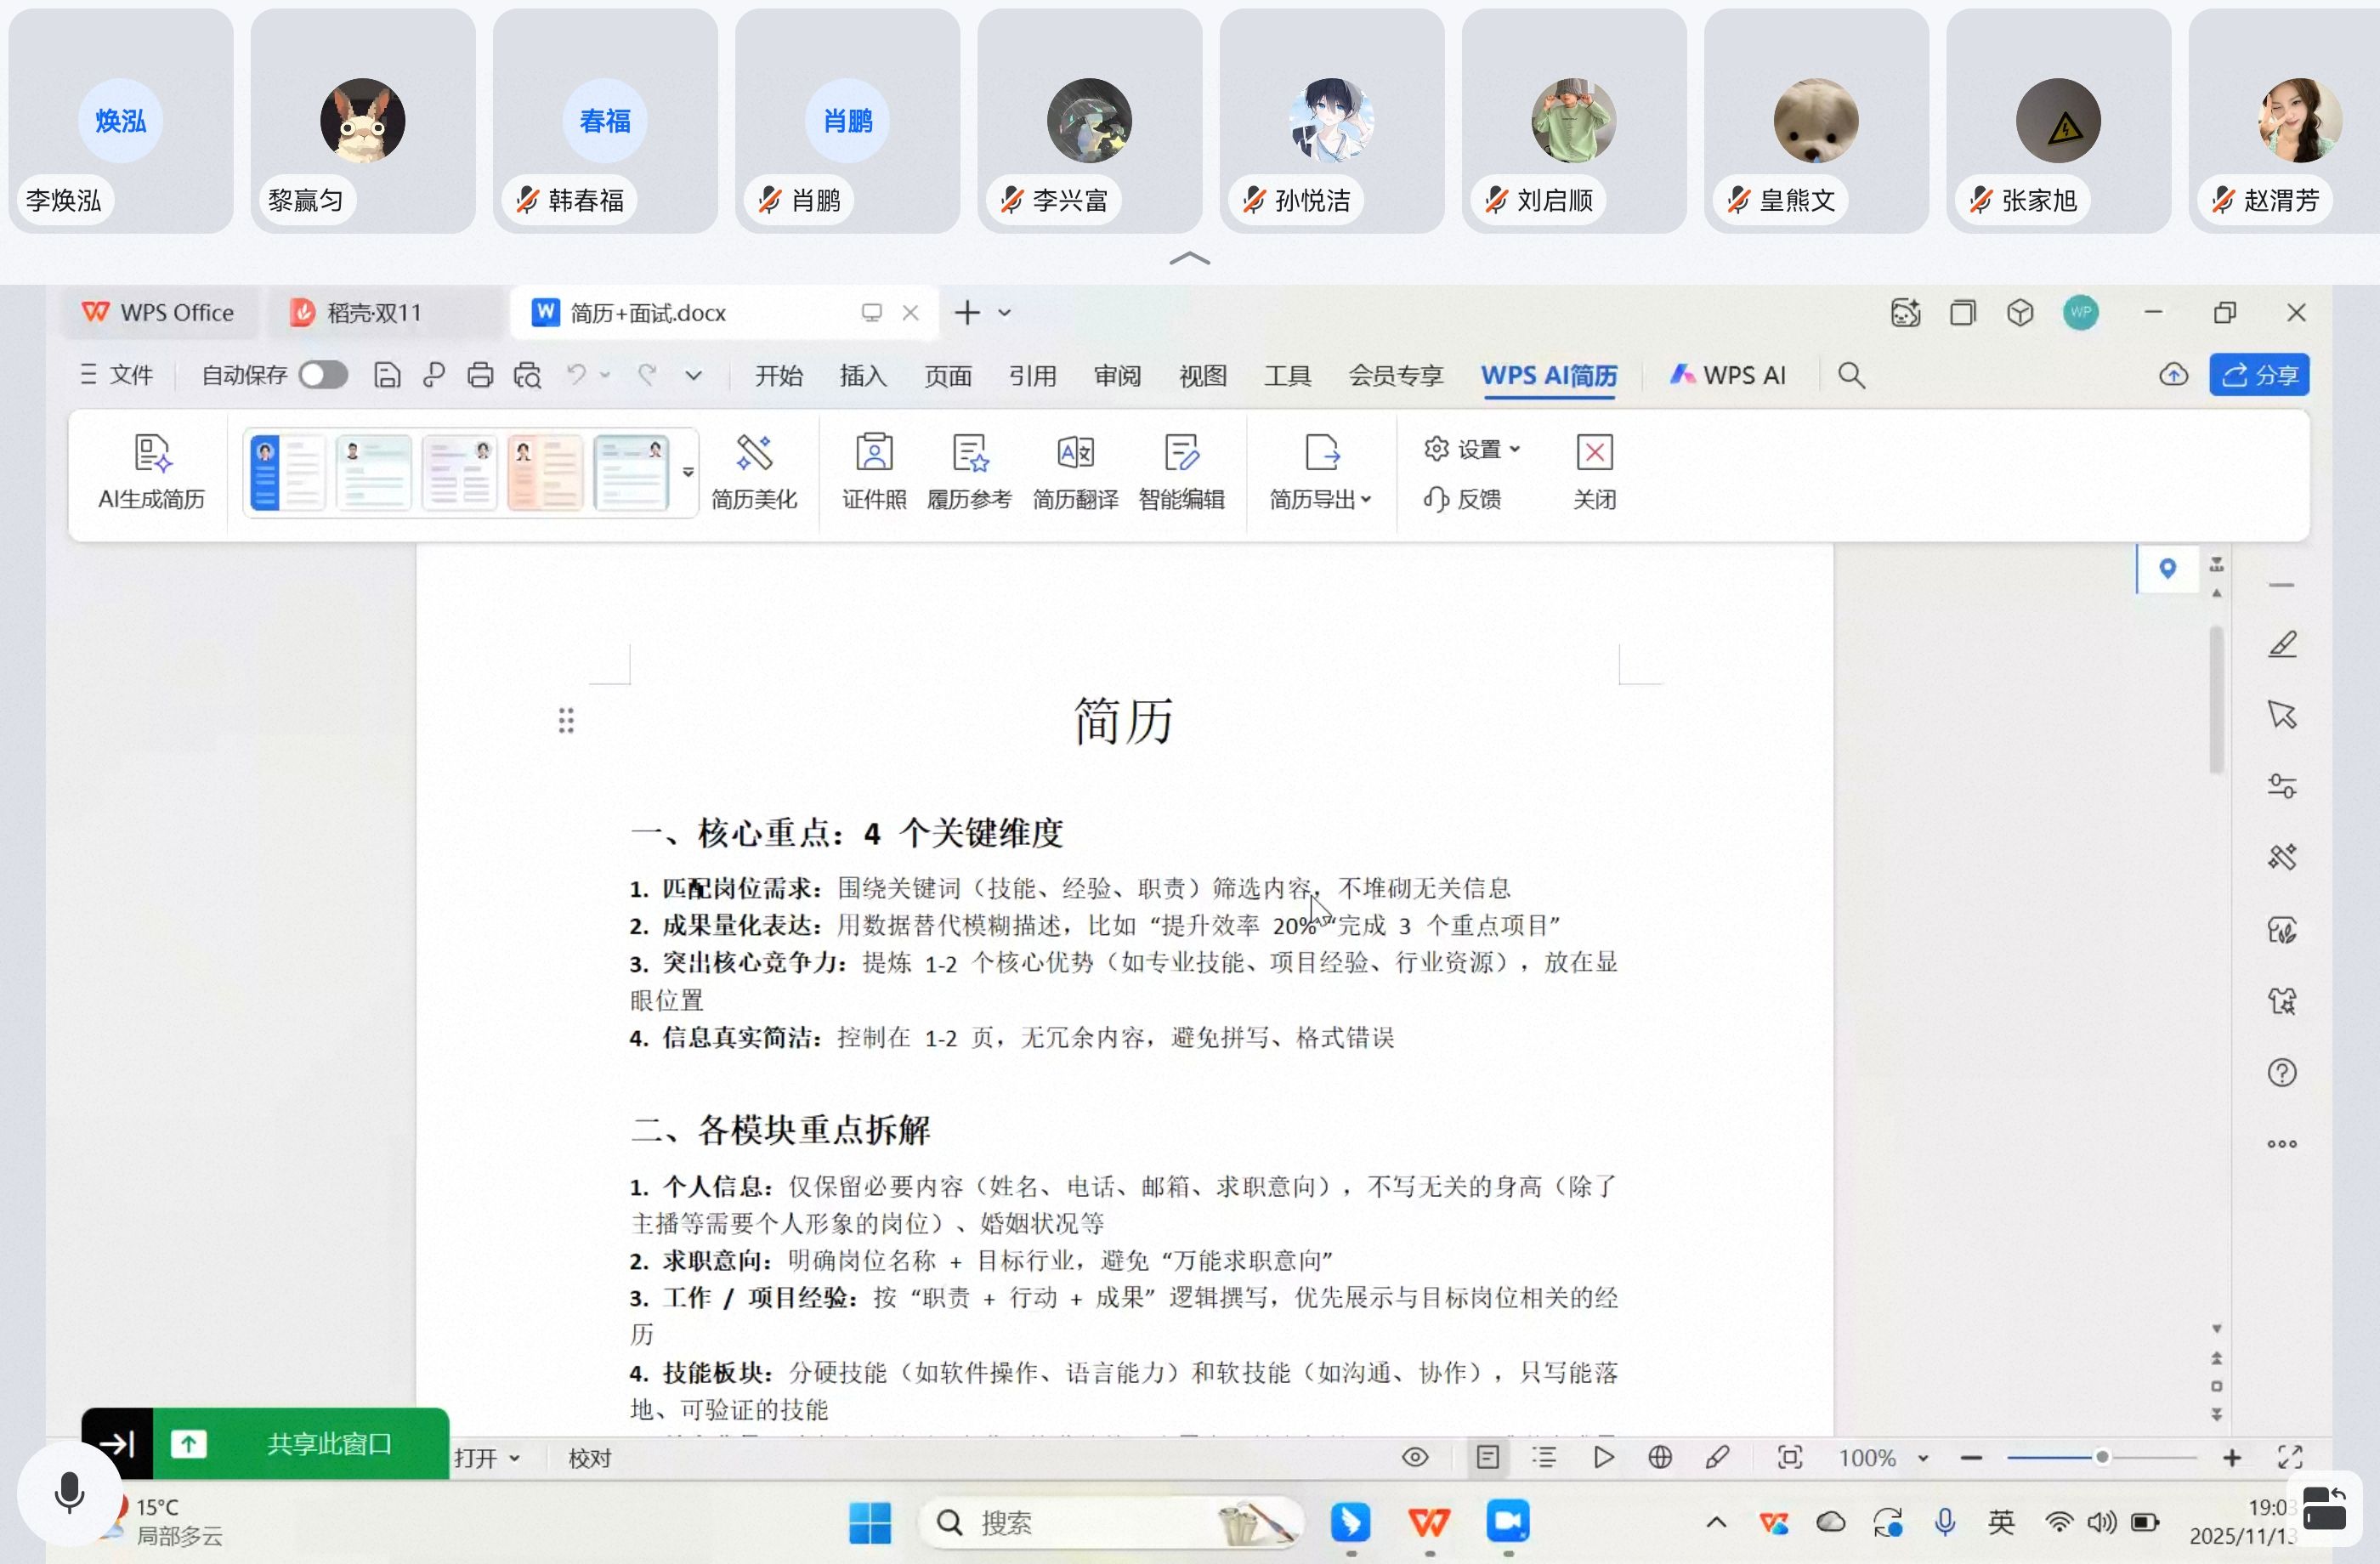Image resolution: width=2380 pixels, height=1564 pixels.
Task: Click the 简历翻译 translate icon
Action: click(x=1075, y=454)
